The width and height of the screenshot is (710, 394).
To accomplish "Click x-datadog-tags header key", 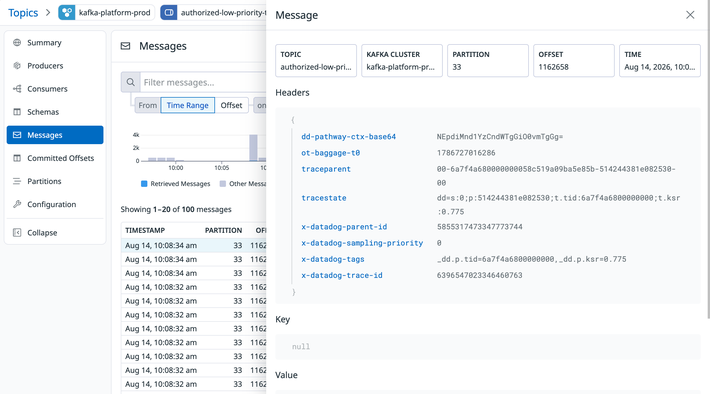I will click(x=333, y=259).
